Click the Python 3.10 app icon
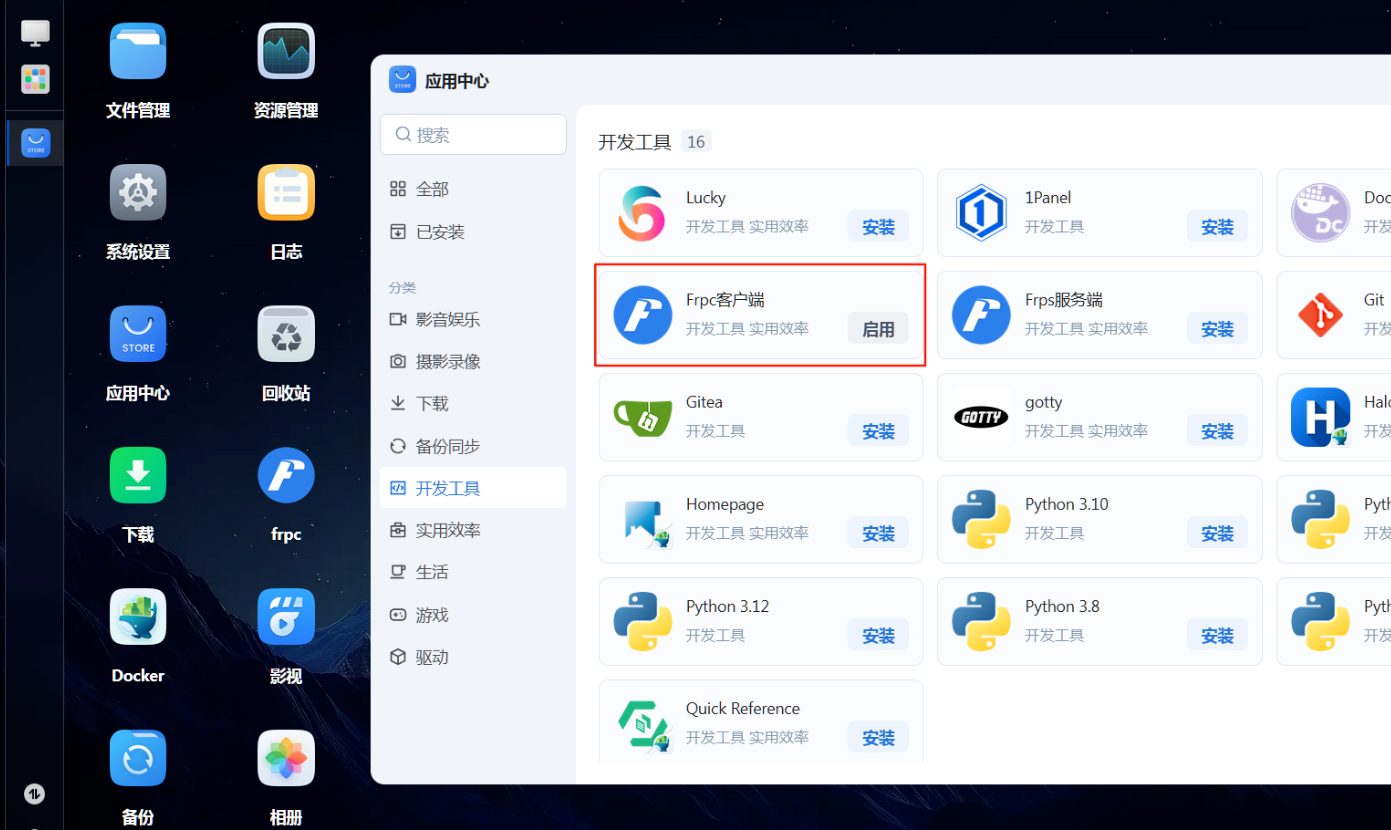1391x830 pixels. 981,520
